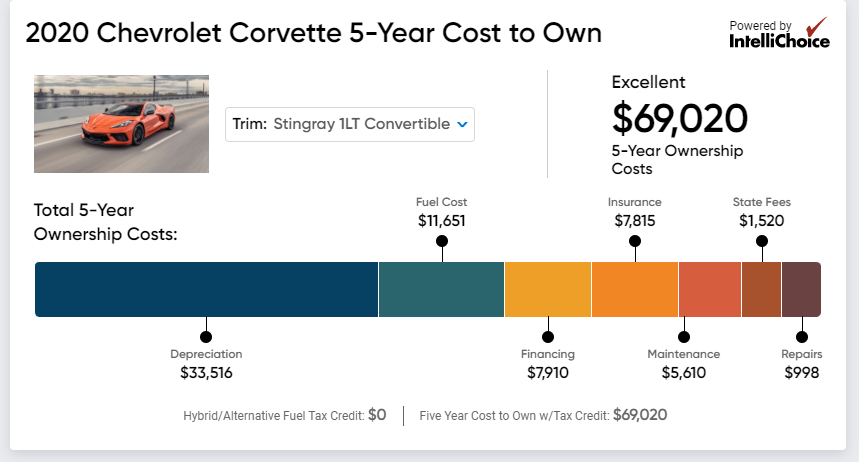The image size is (859, 462).
Task: Select the brown State Fees bar segment
Action: click(761, 289)
